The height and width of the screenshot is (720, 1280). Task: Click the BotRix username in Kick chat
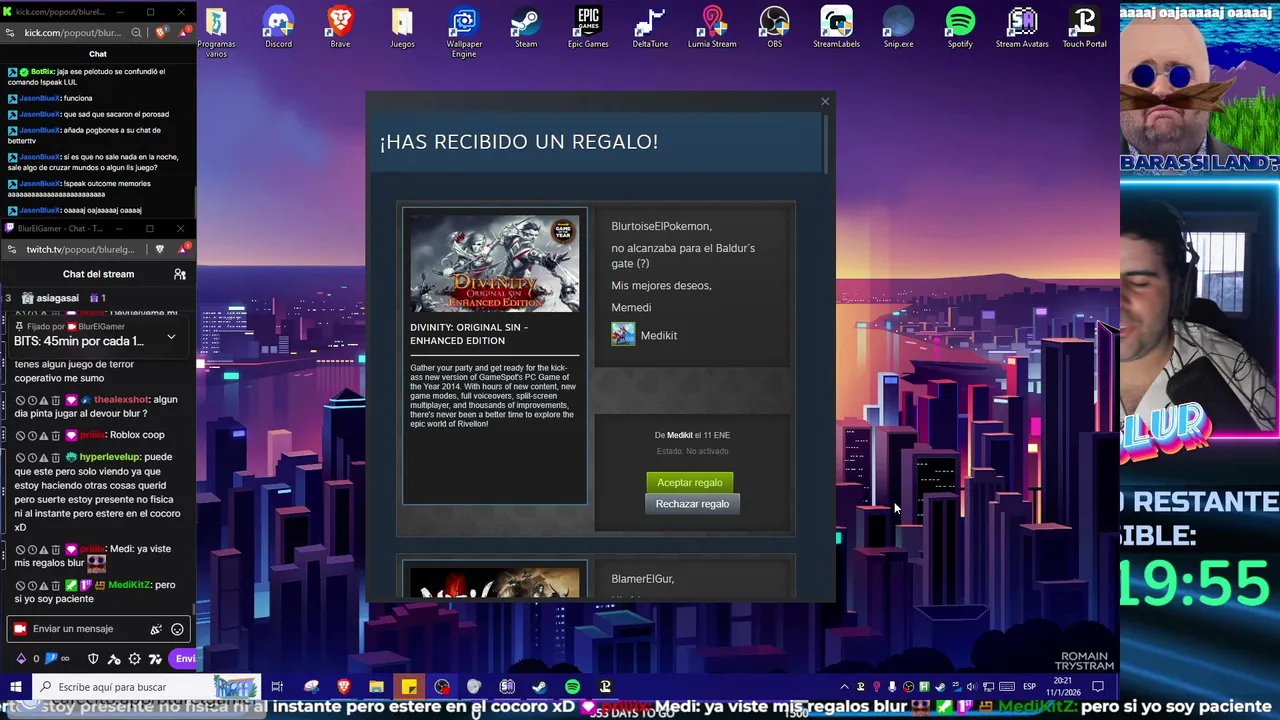coord(42,72)
